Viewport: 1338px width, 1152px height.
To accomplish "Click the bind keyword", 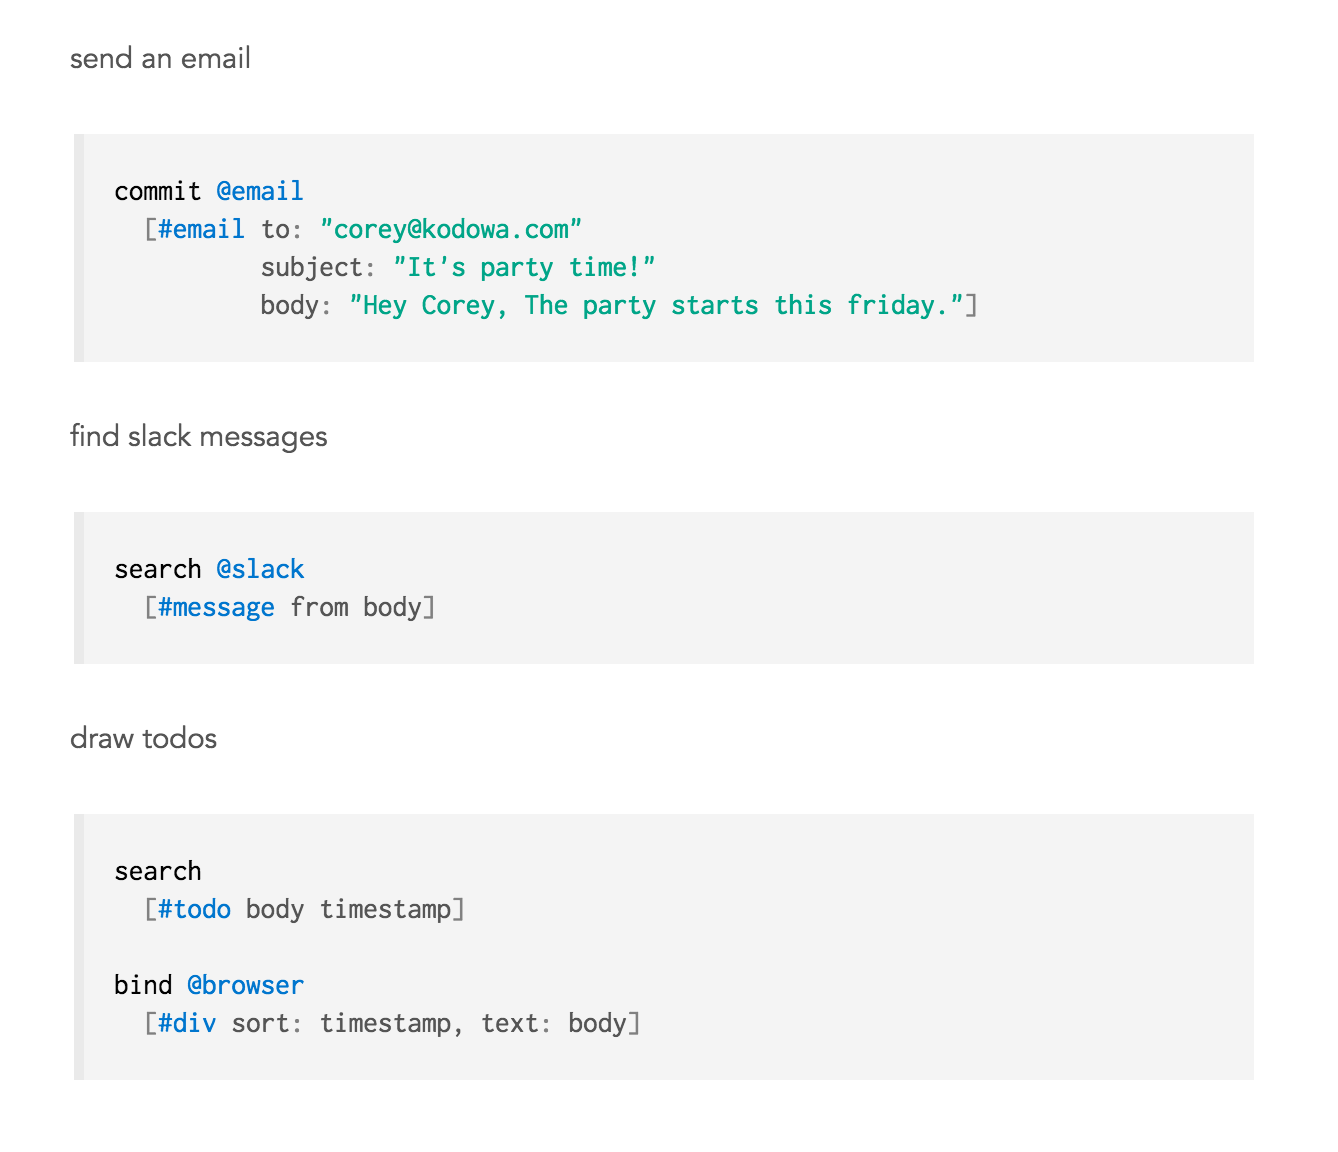I will (143, 985).
